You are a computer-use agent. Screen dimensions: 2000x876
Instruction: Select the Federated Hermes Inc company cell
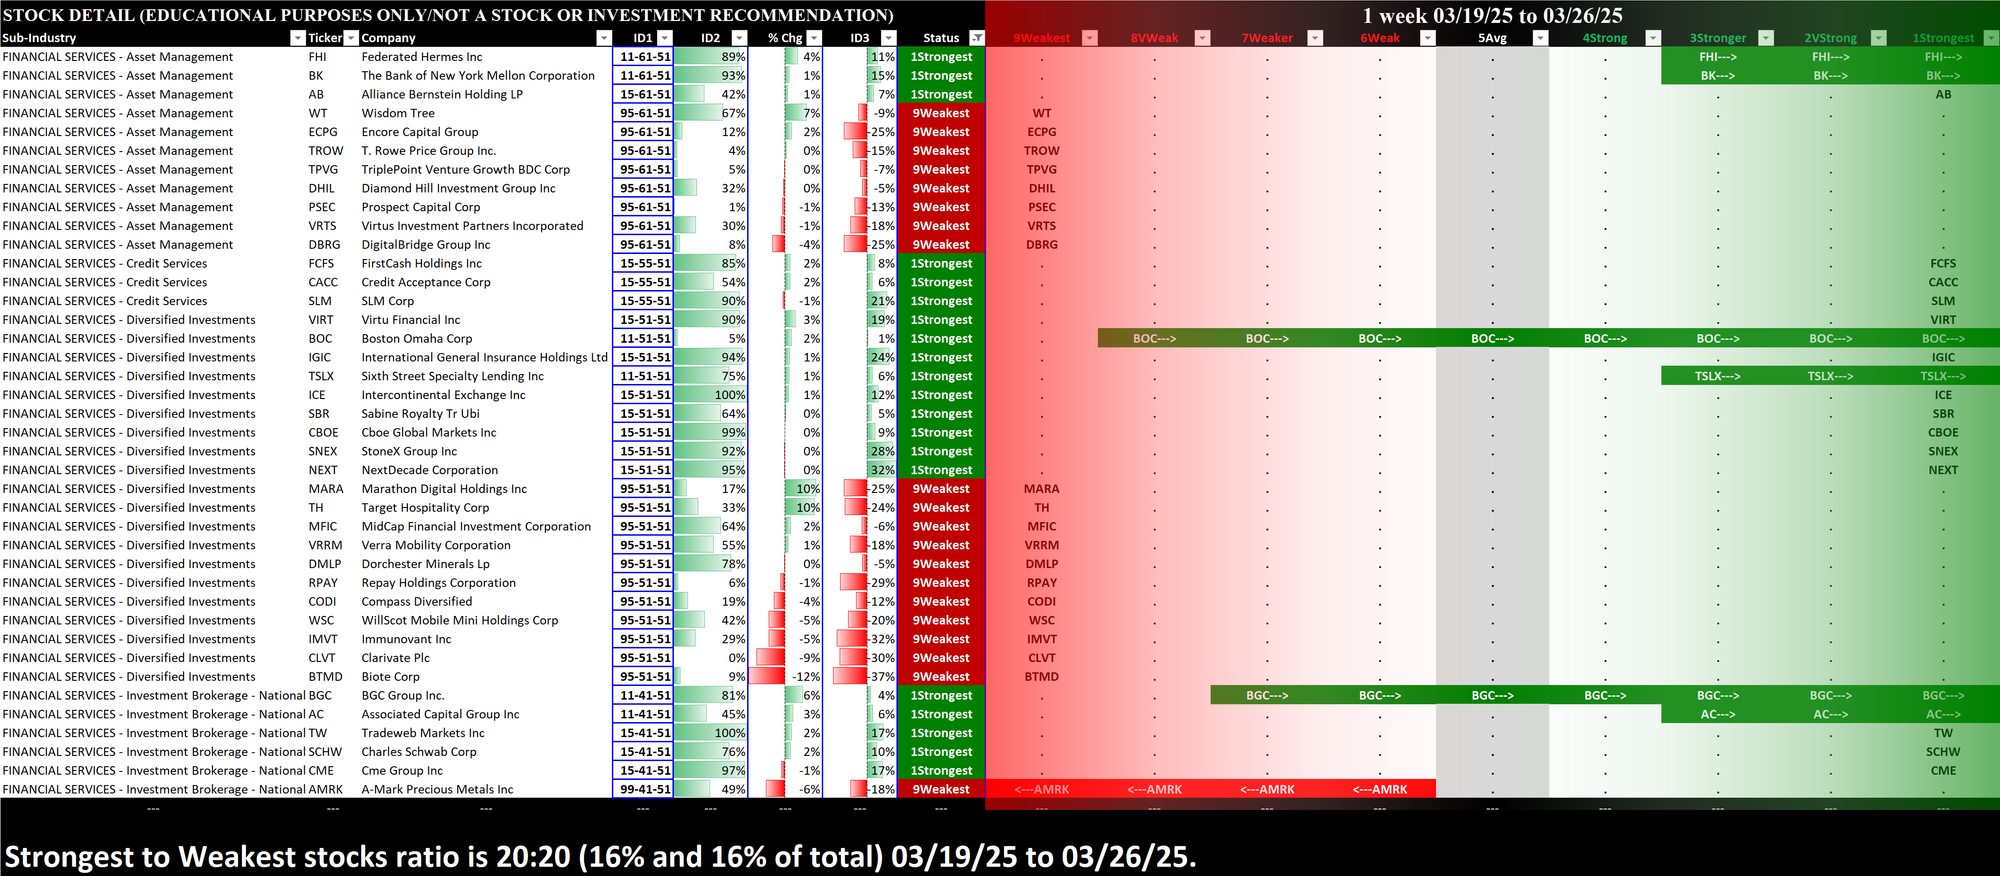(485, 57)
